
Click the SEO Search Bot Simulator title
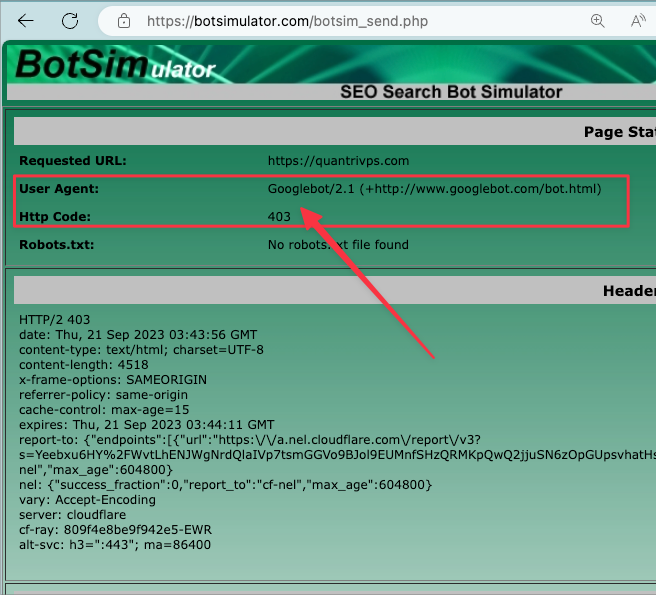point(451,92)
